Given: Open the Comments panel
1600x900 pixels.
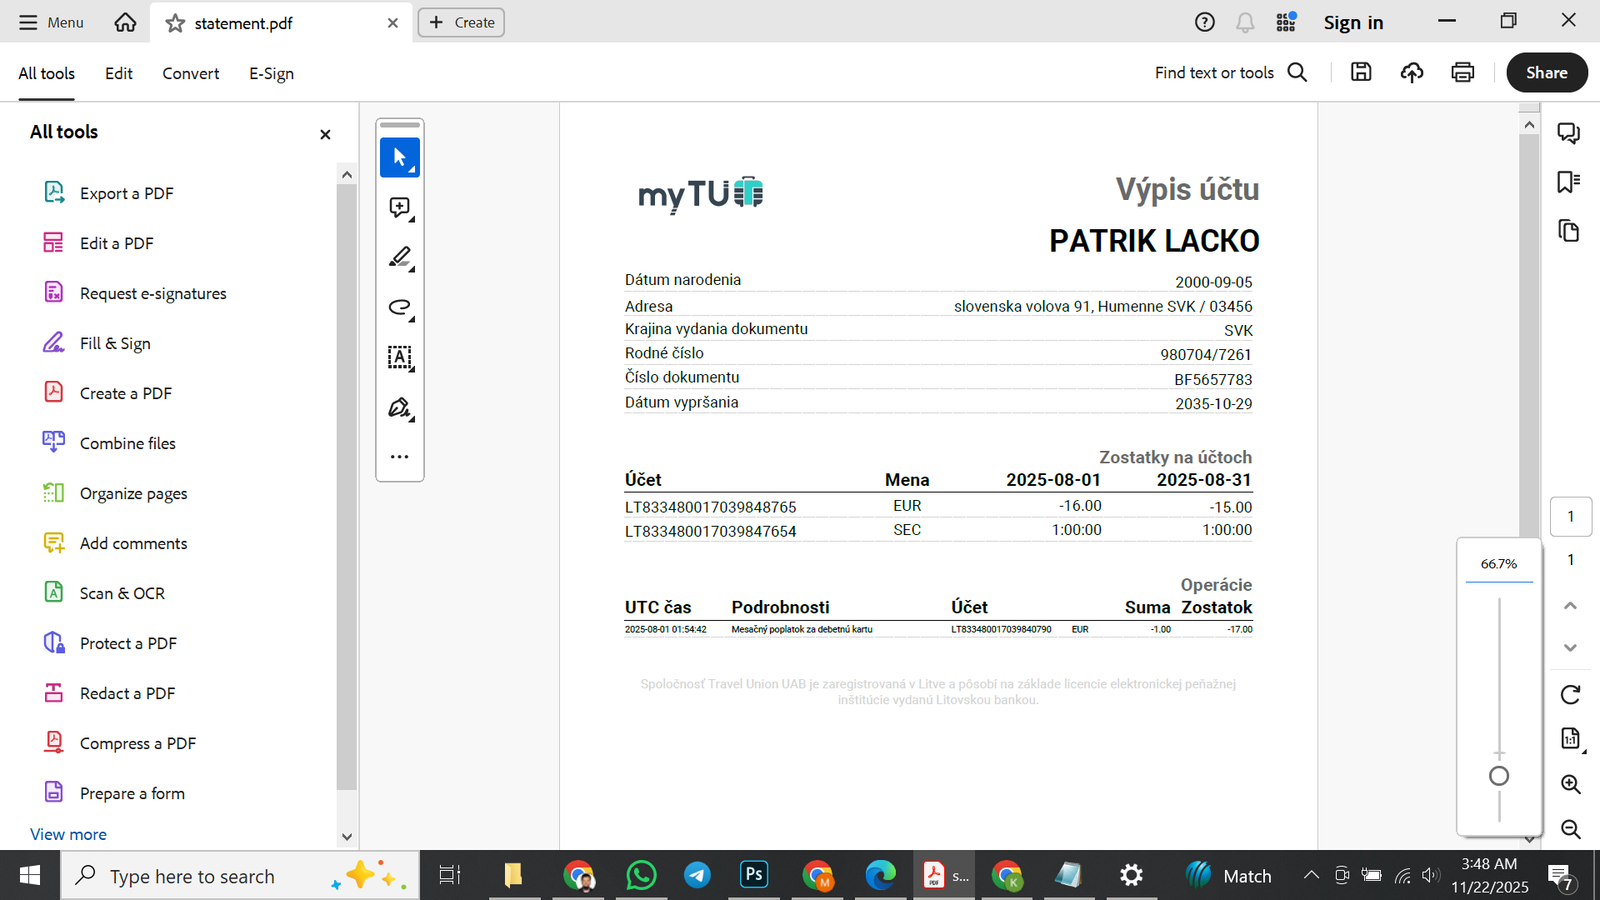Looking at the screenshot, I should (1568, 132).
